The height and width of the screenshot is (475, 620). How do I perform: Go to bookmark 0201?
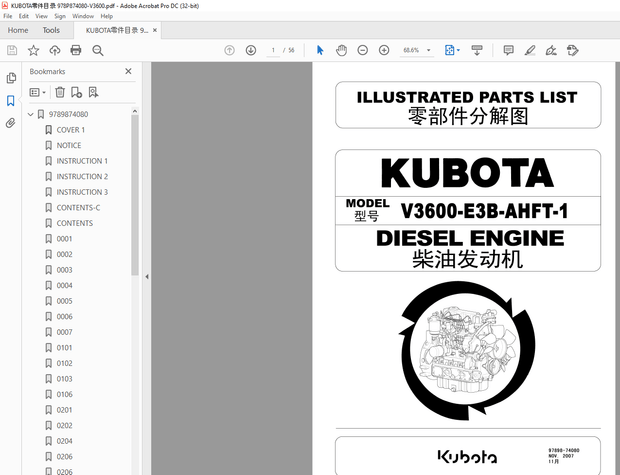(x=64, y=410)
